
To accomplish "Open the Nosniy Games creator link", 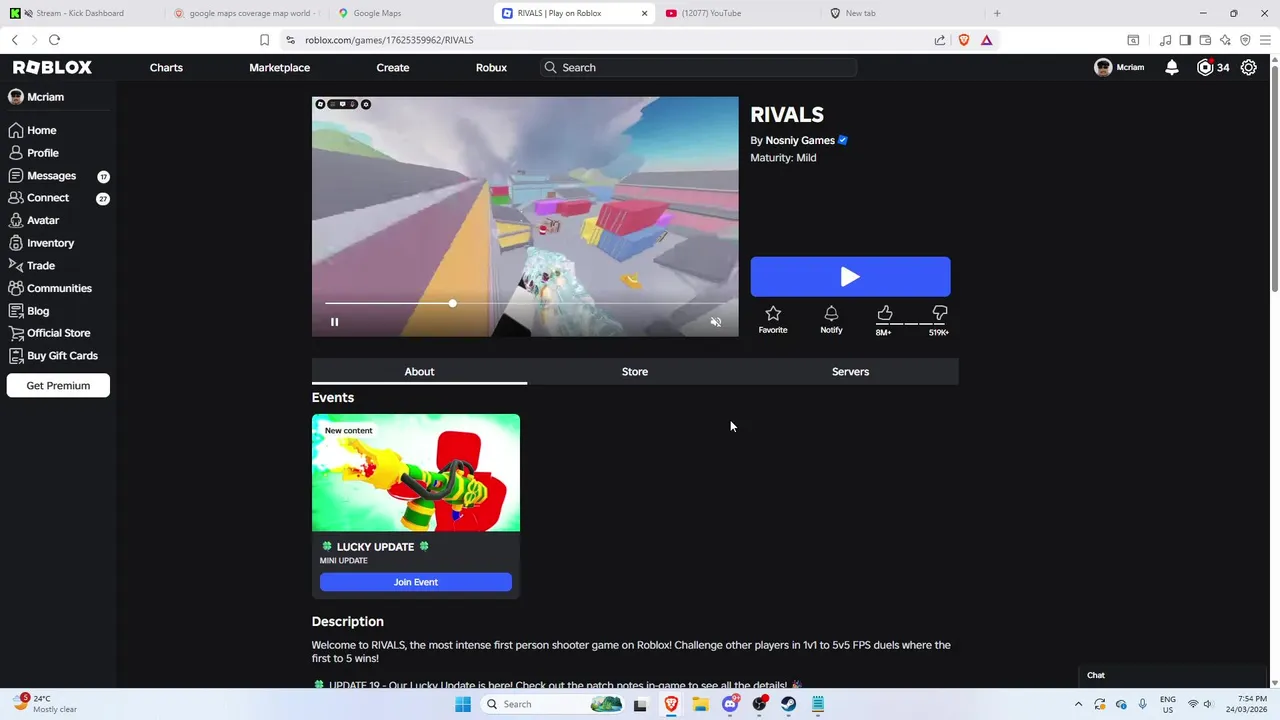I will pos(800,140).
